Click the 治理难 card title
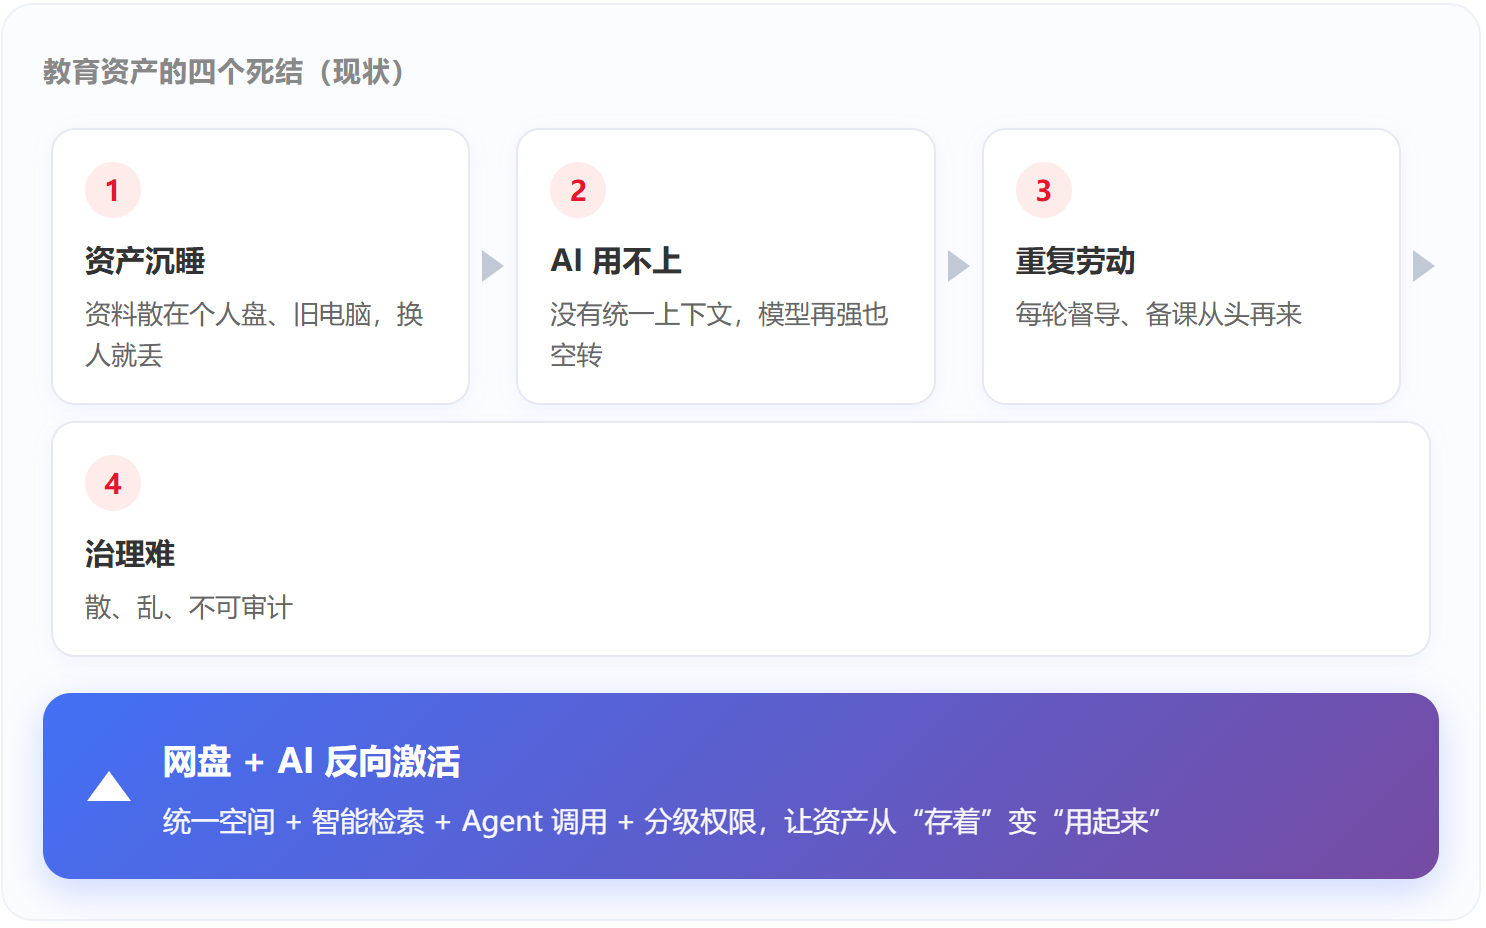1486x928 pixels. point(130,554)
